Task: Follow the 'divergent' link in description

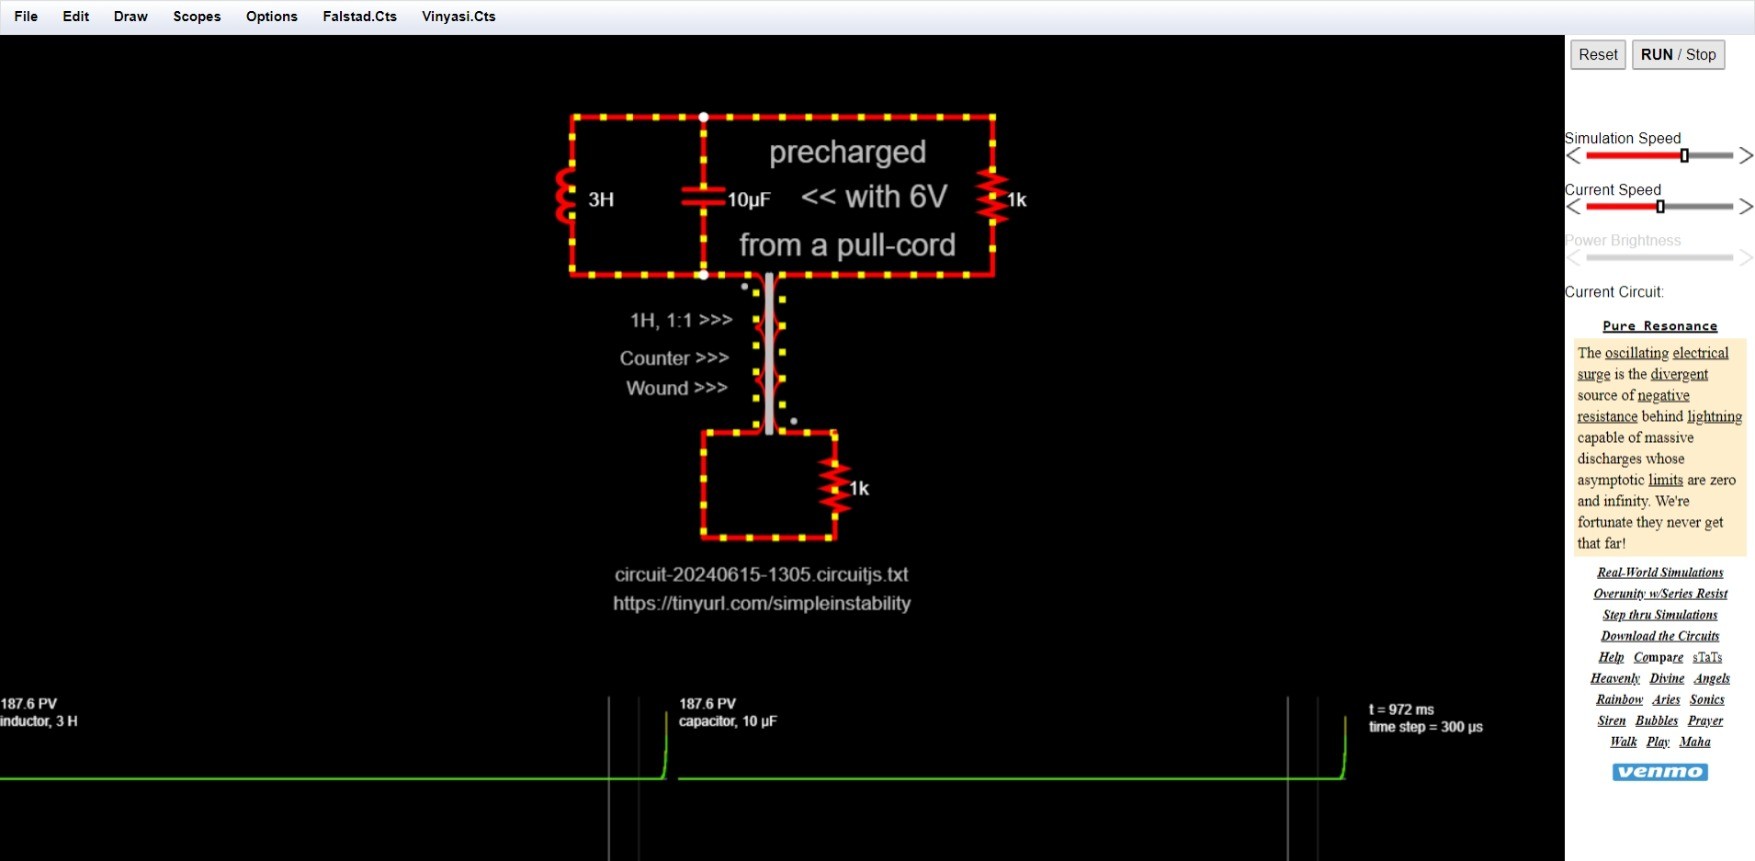Action: [1679, 374]
